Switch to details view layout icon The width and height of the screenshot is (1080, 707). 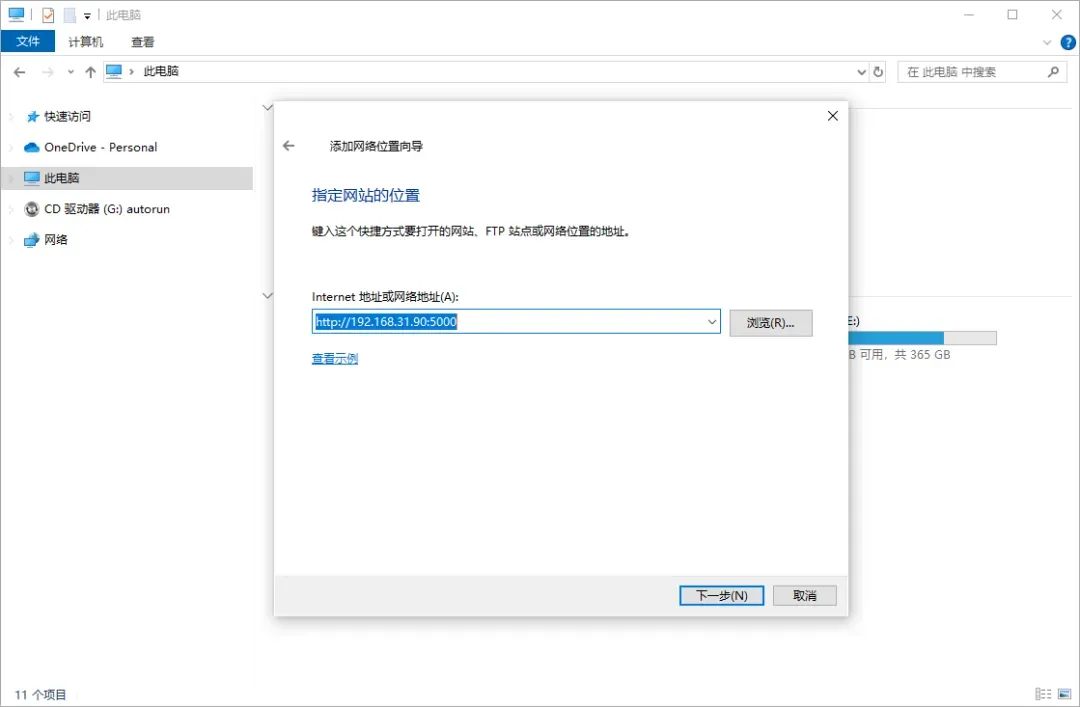click(x=1043, y=694)
